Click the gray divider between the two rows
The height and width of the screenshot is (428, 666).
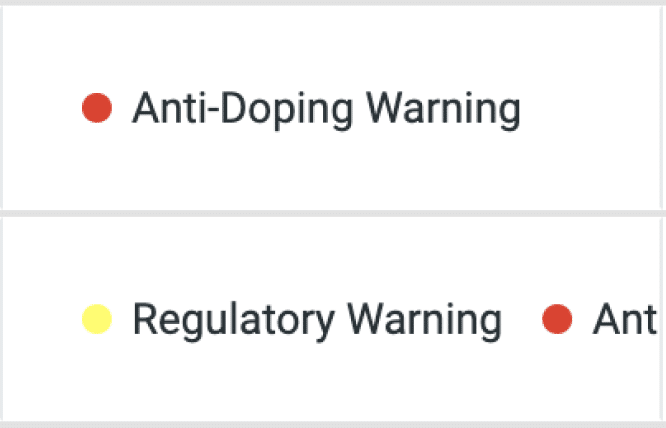(333, 213)
